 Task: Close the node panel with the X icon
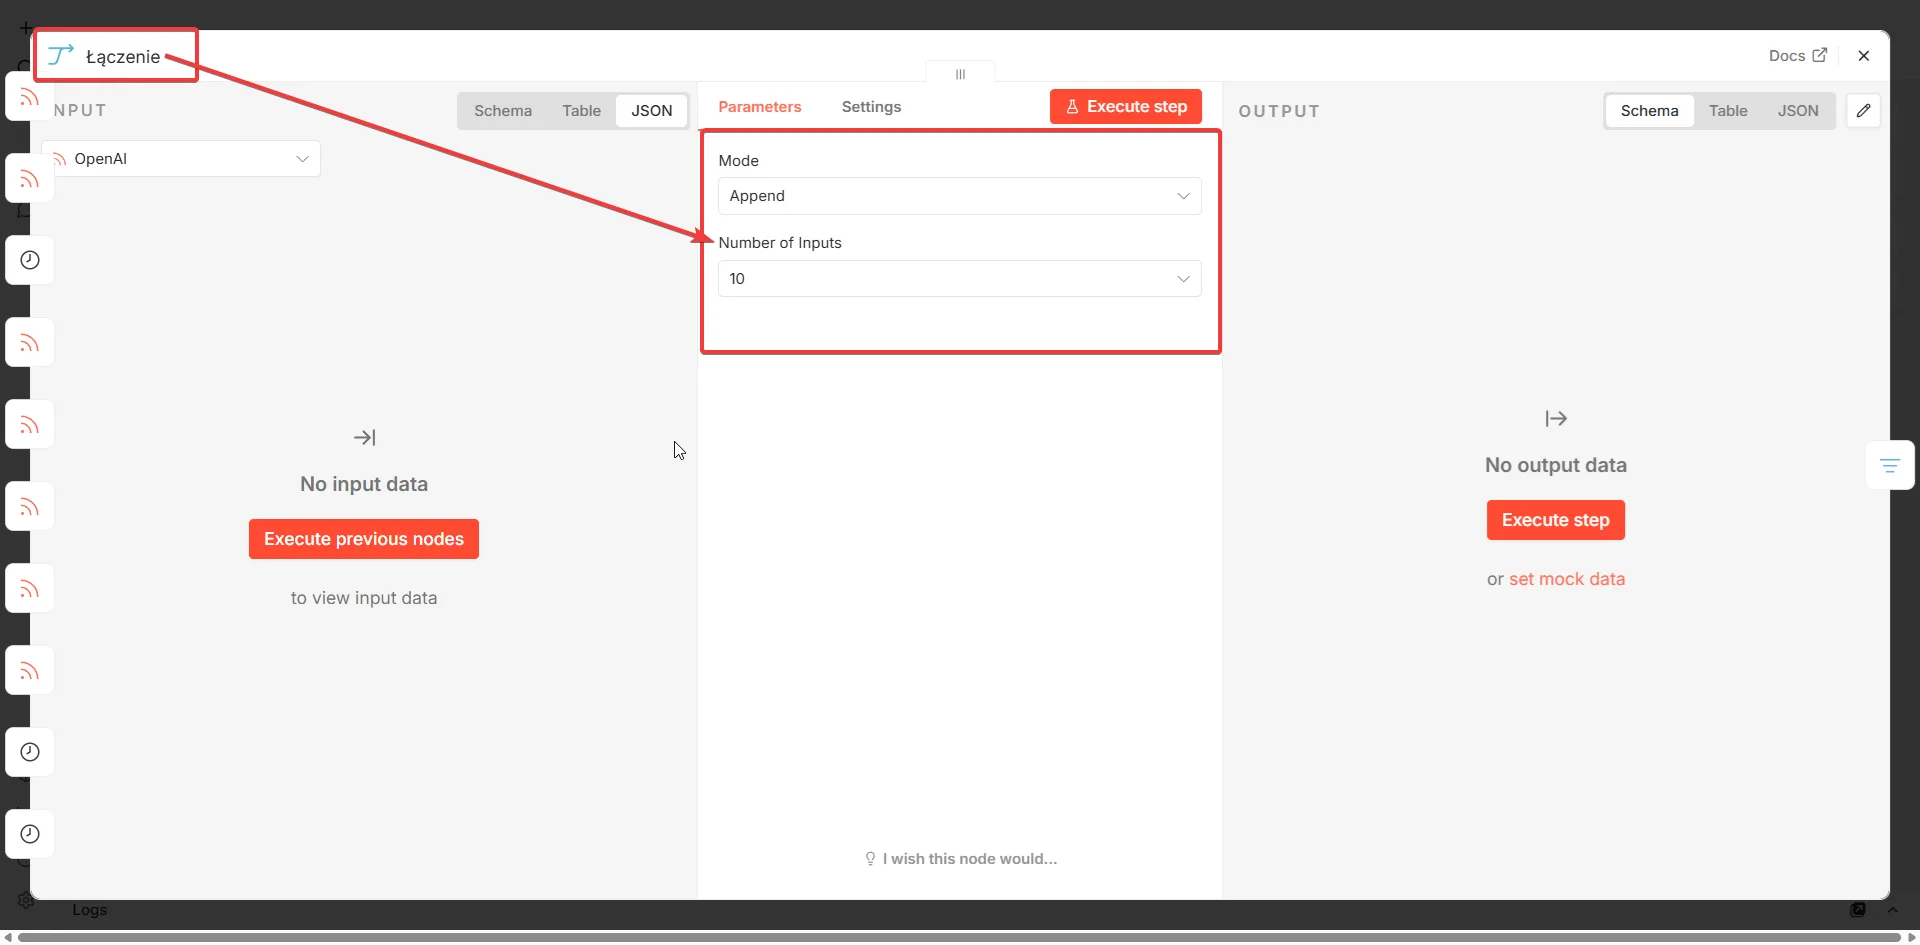[1864, 56]
